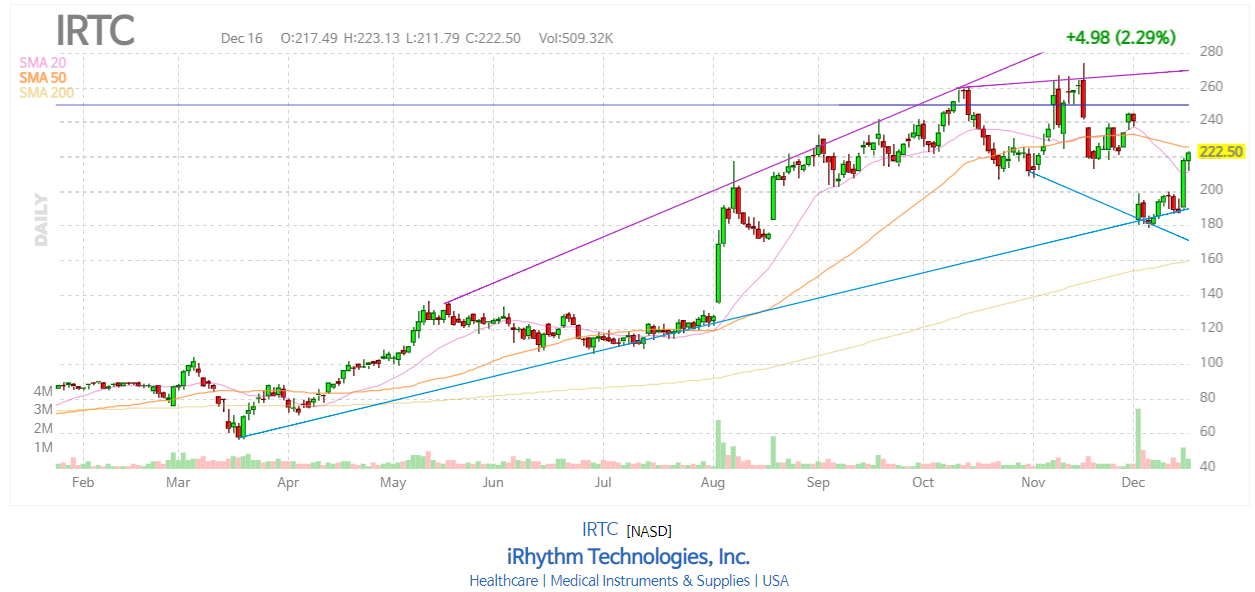Click the 260 price axis label

coord(1211,87)
